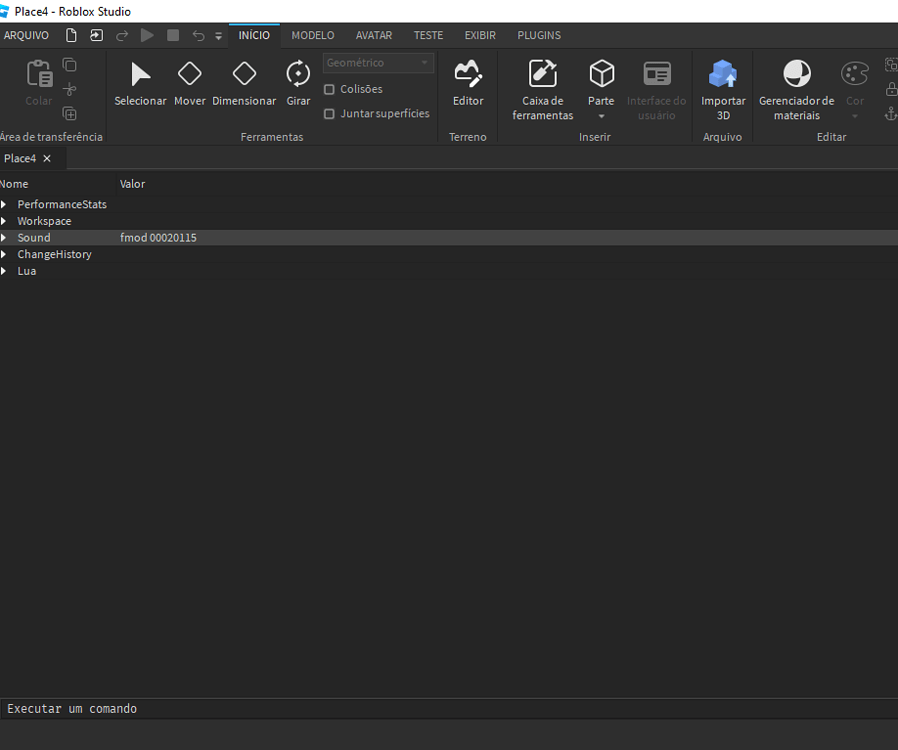Click the Importar 3D icon

(x=722, y=84)
